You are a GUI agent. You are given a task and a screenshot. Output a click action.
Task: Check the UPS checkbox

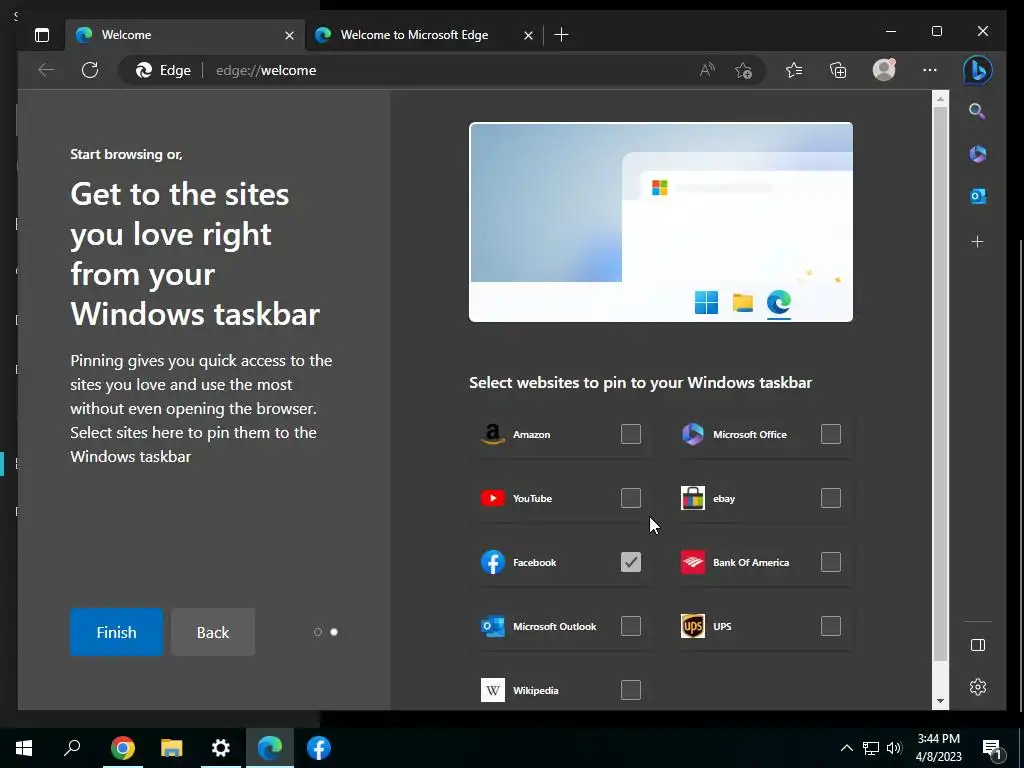(x=831, y=626)
